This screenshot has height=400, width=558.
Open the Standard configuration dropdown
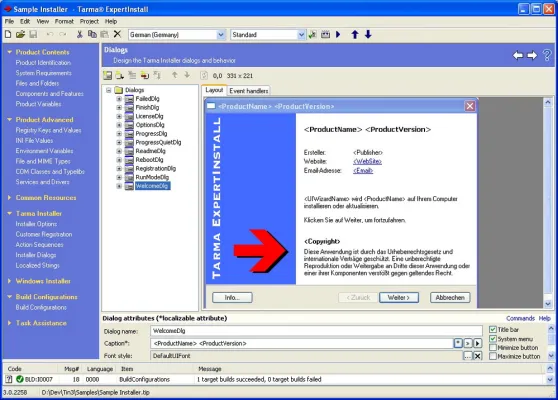pos(301,35)
